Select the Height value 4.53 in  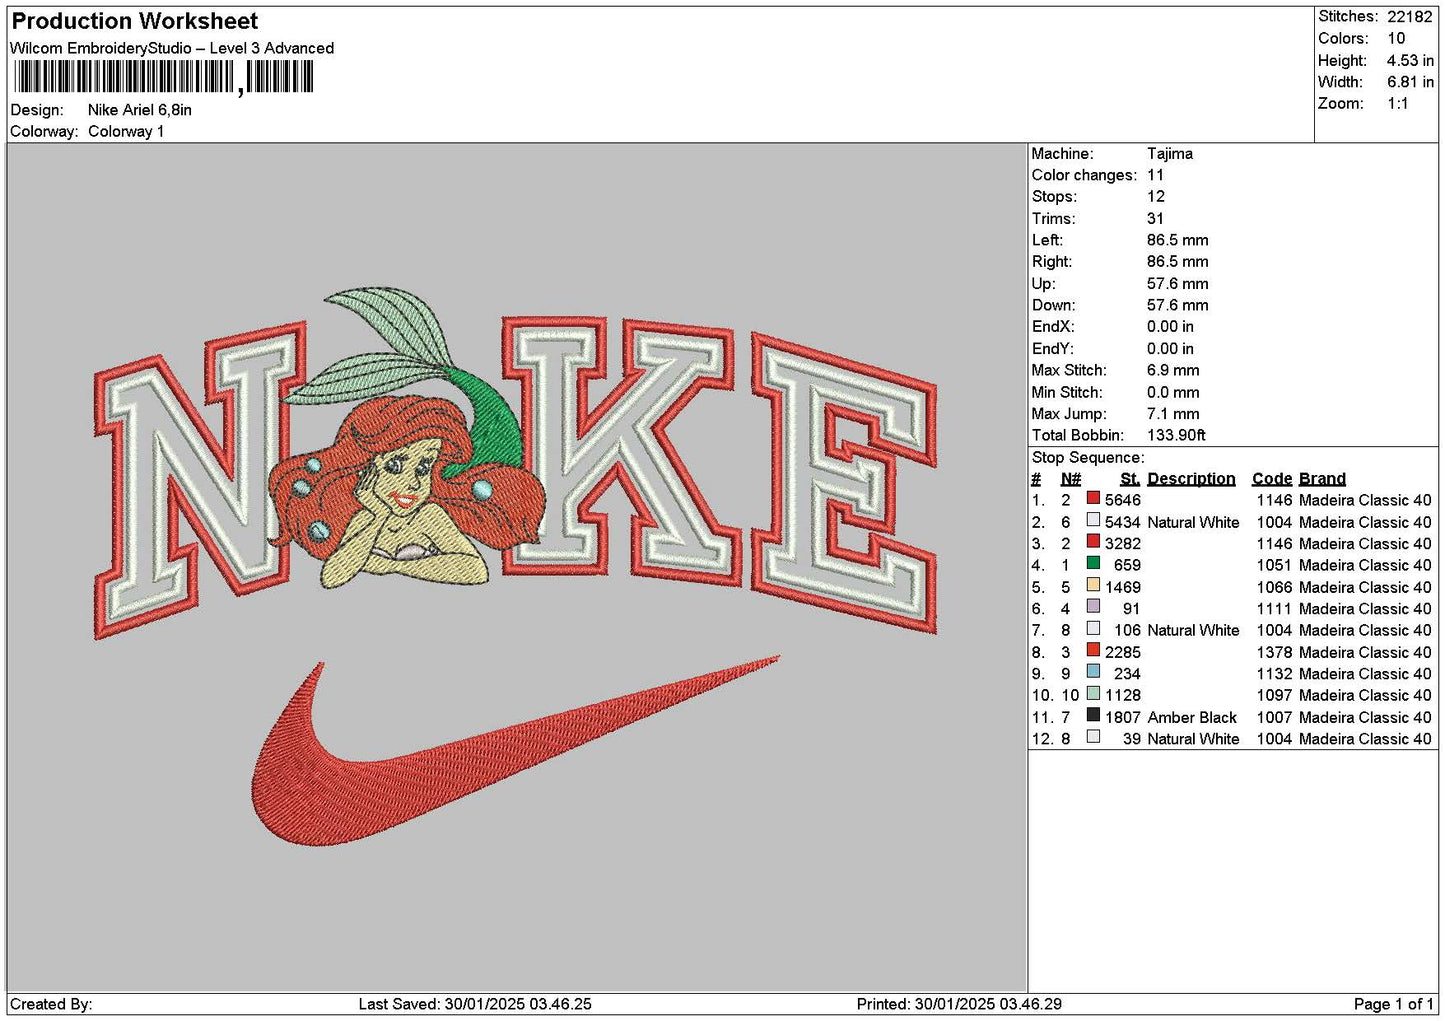(1410, 61)
